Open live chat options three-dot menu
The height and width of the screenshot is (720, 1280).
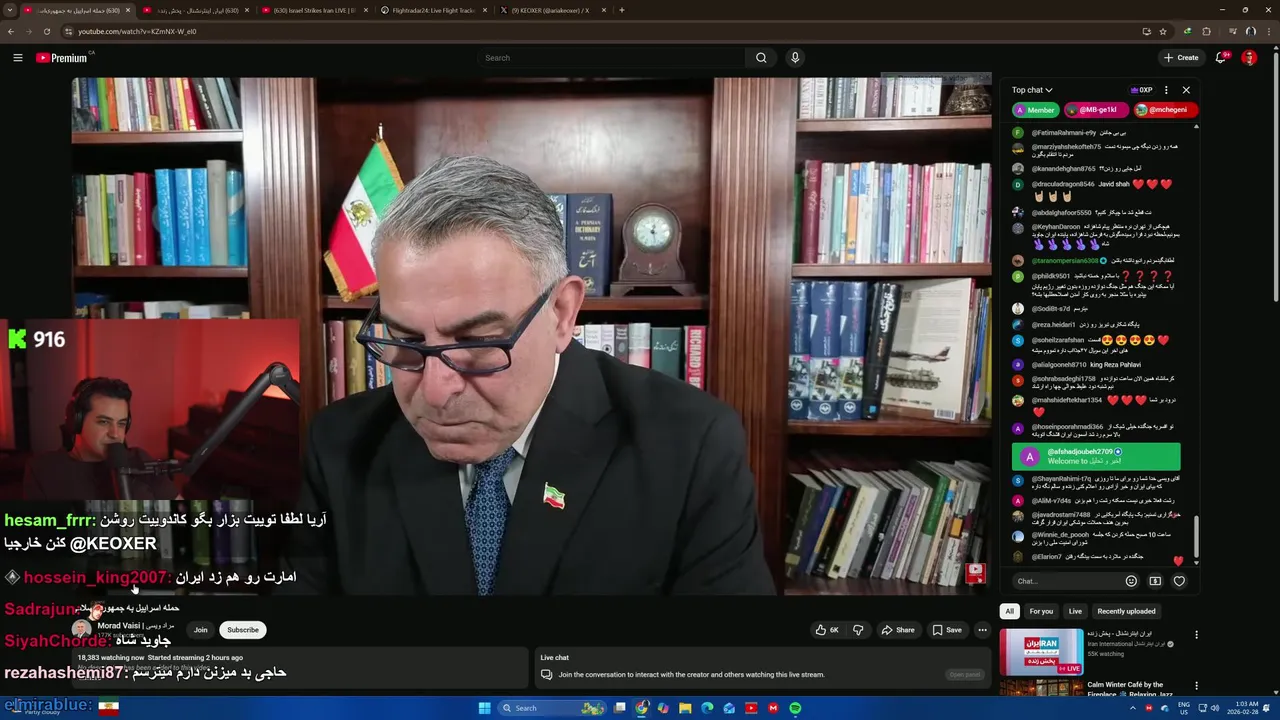tap(1166, 90)
